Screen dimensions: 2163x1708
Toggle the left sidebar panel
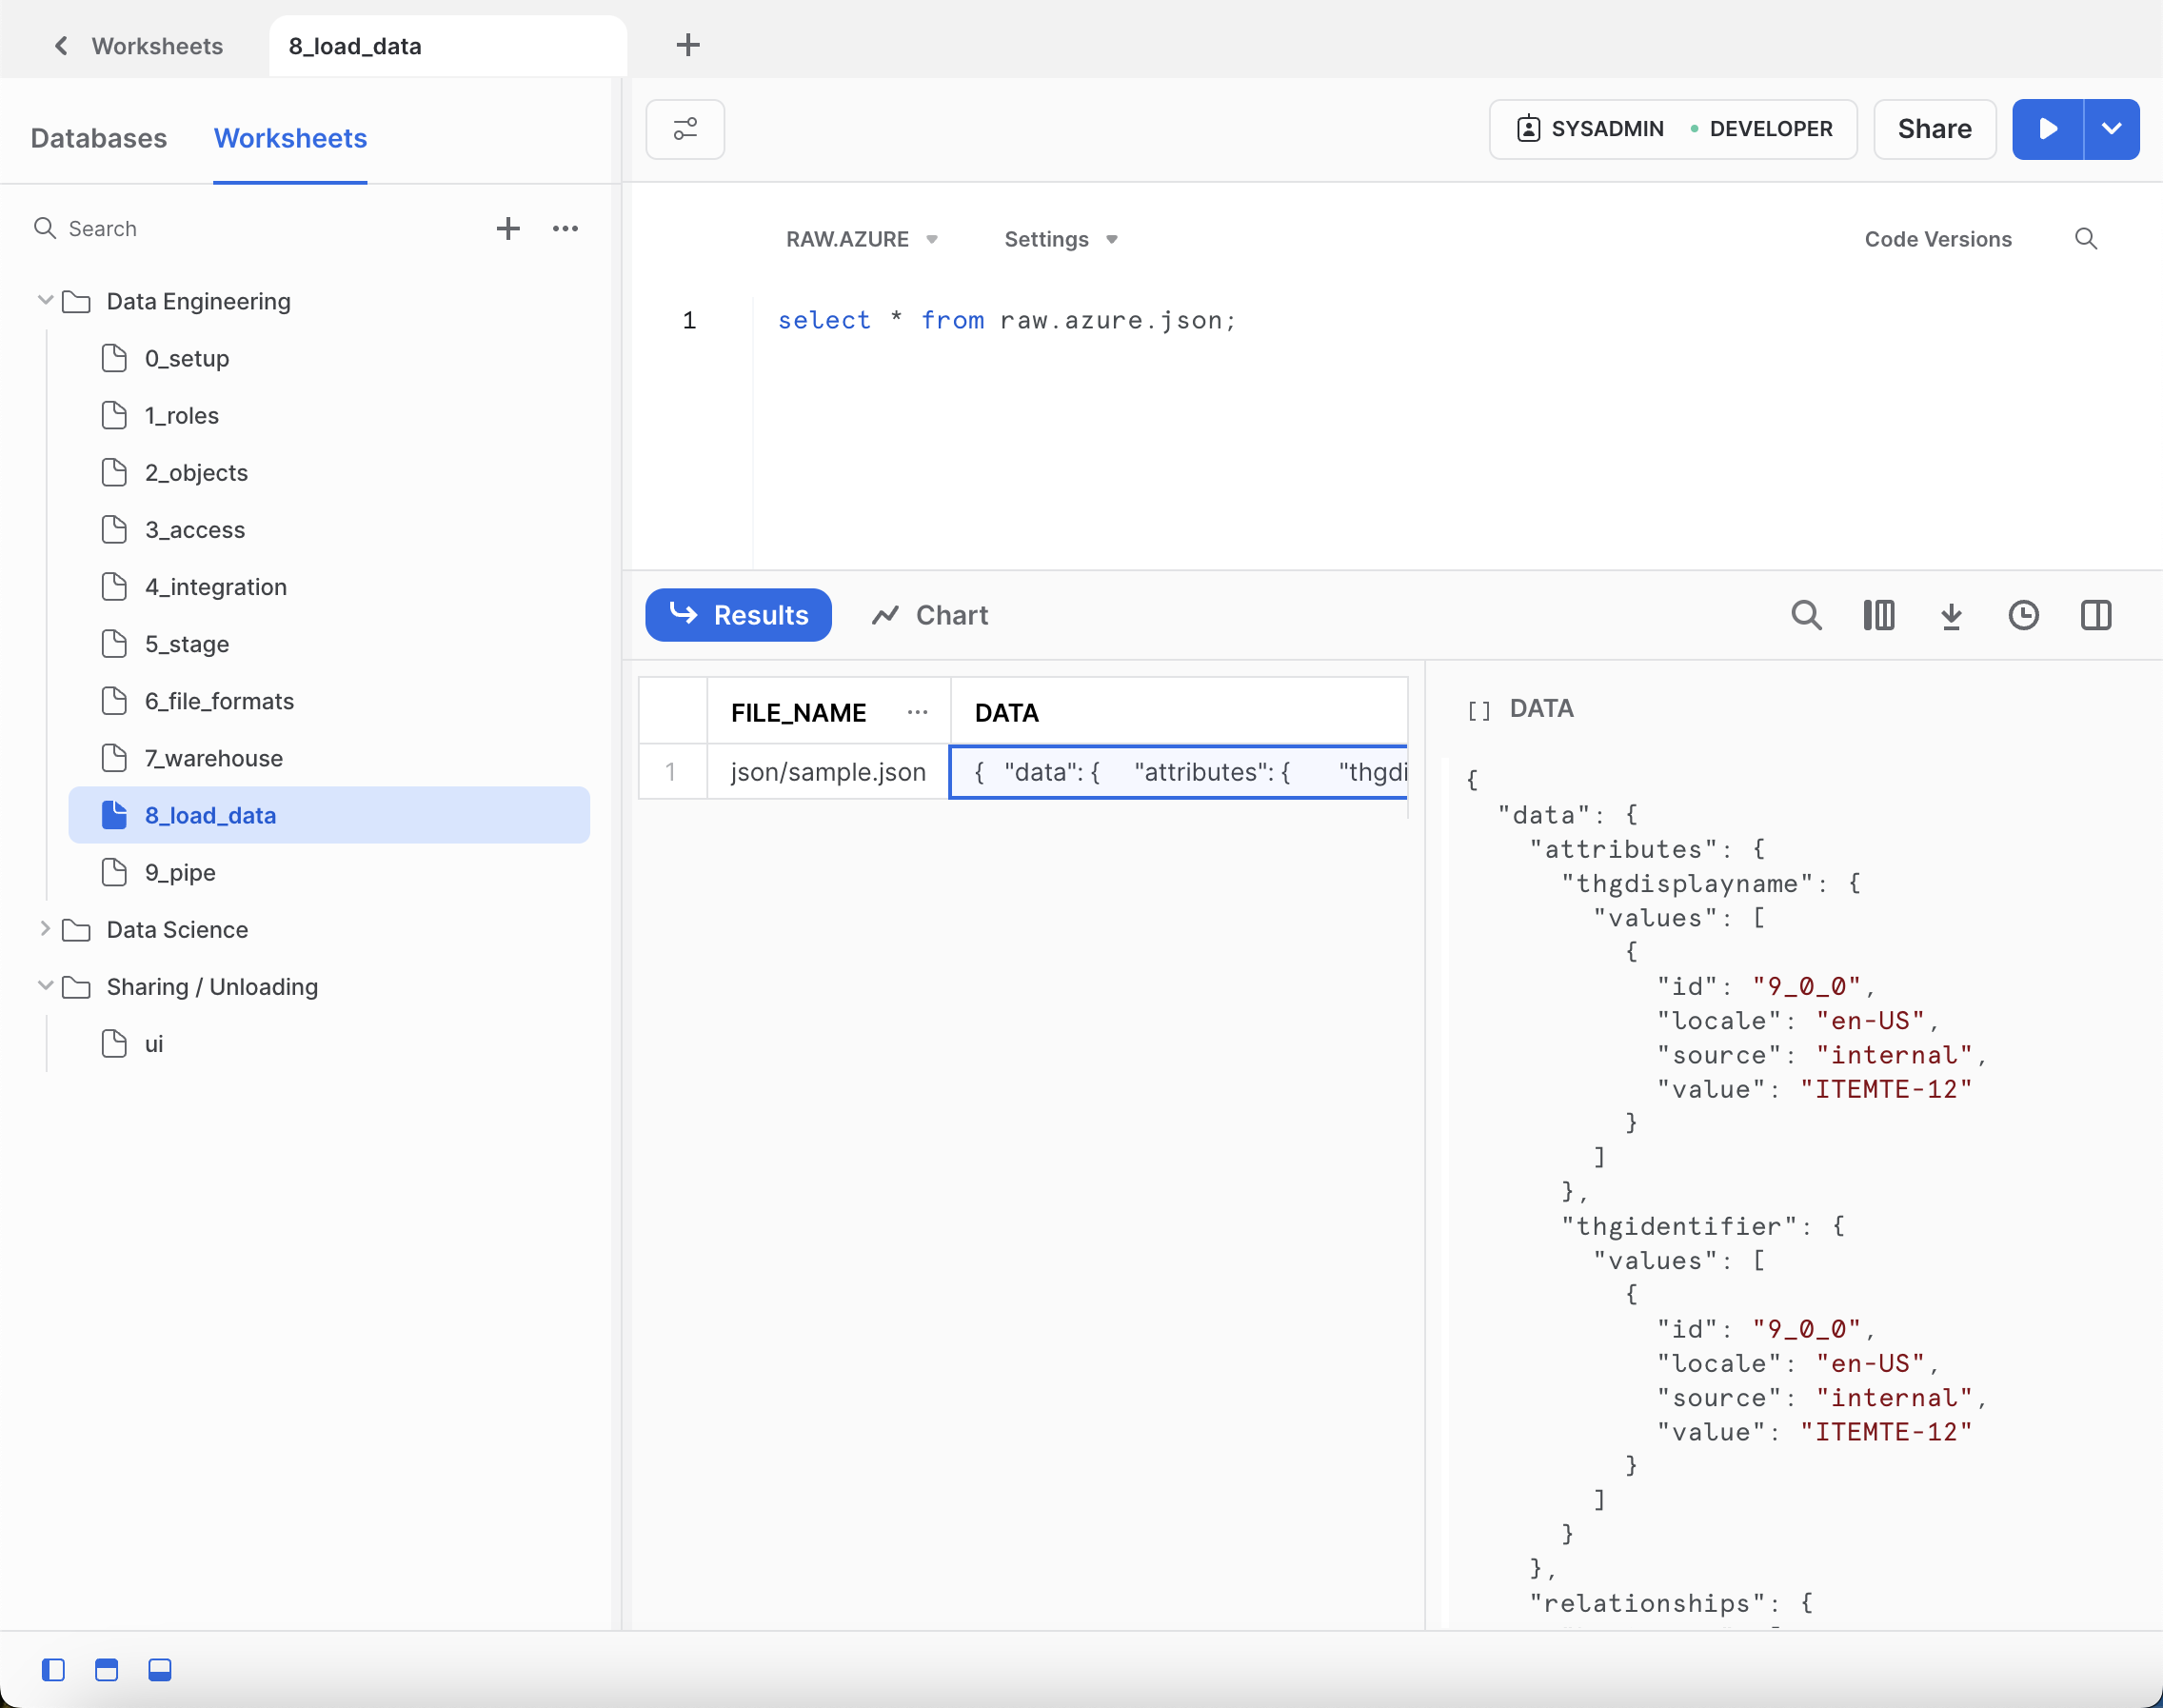54,1670
